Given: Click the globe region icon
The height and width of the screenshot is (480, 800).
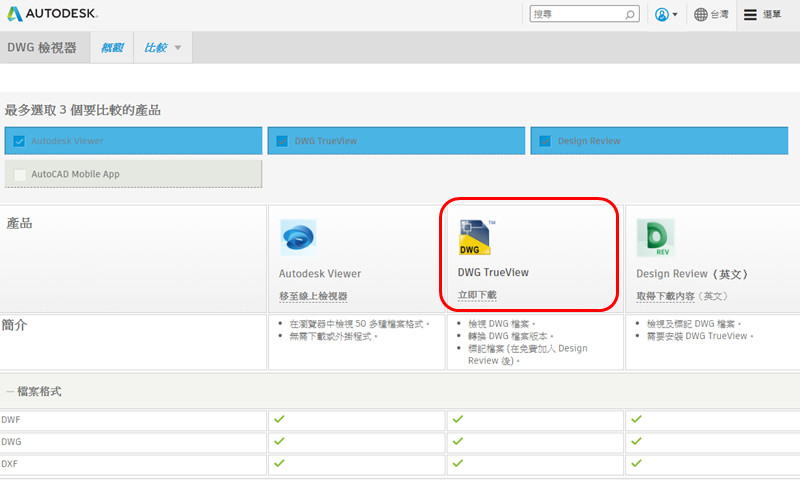Looking at the screenshot, I should point(701,15).
